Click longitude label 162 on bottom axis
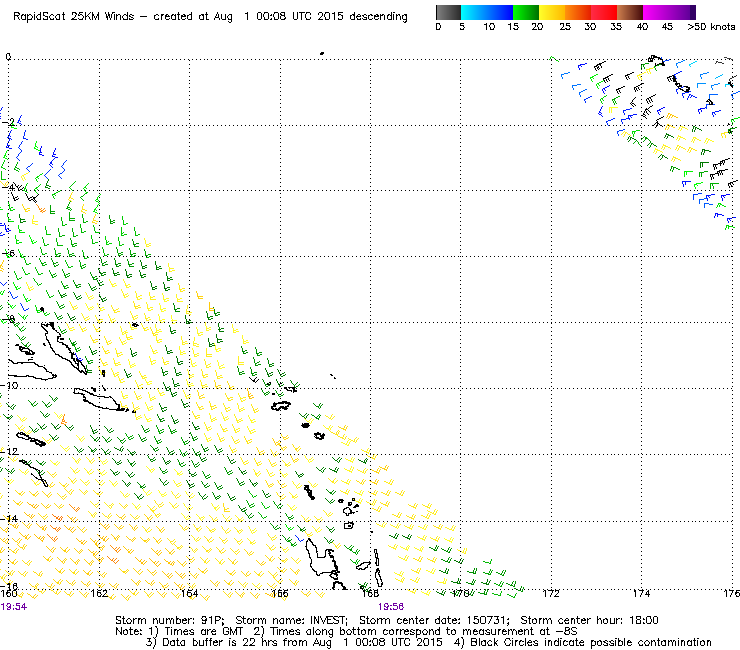The image size is (740, 650). click(x=99, y=594)
